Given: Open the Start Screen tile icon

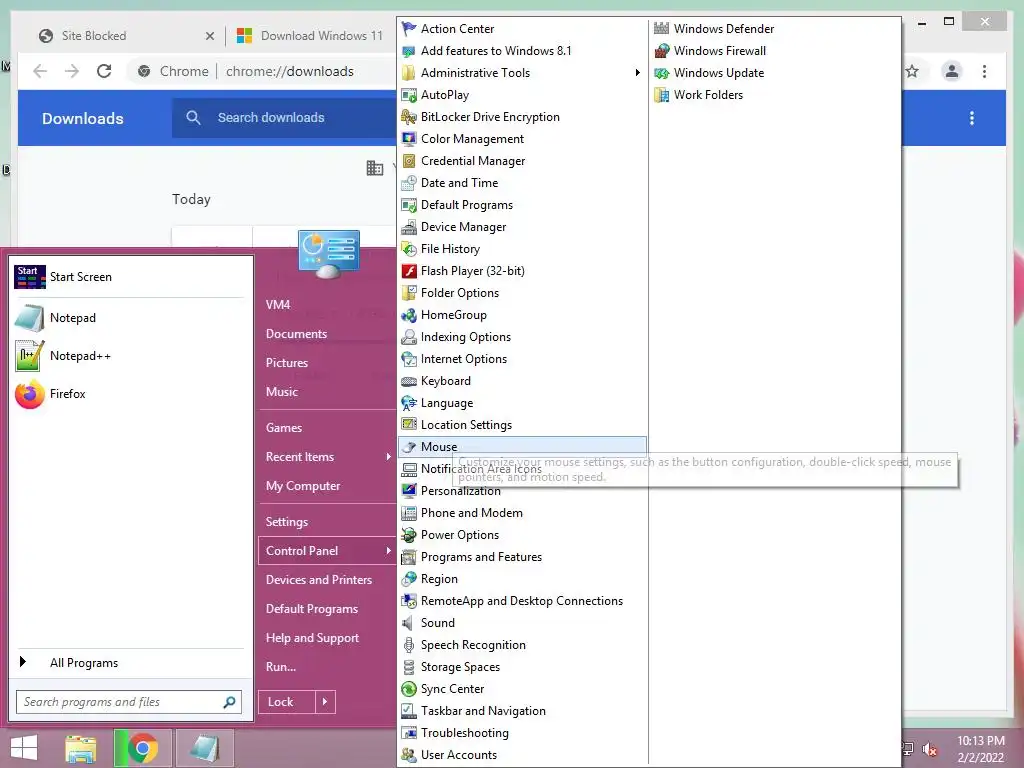Looking at the screenshot, I should pos(29,277).
